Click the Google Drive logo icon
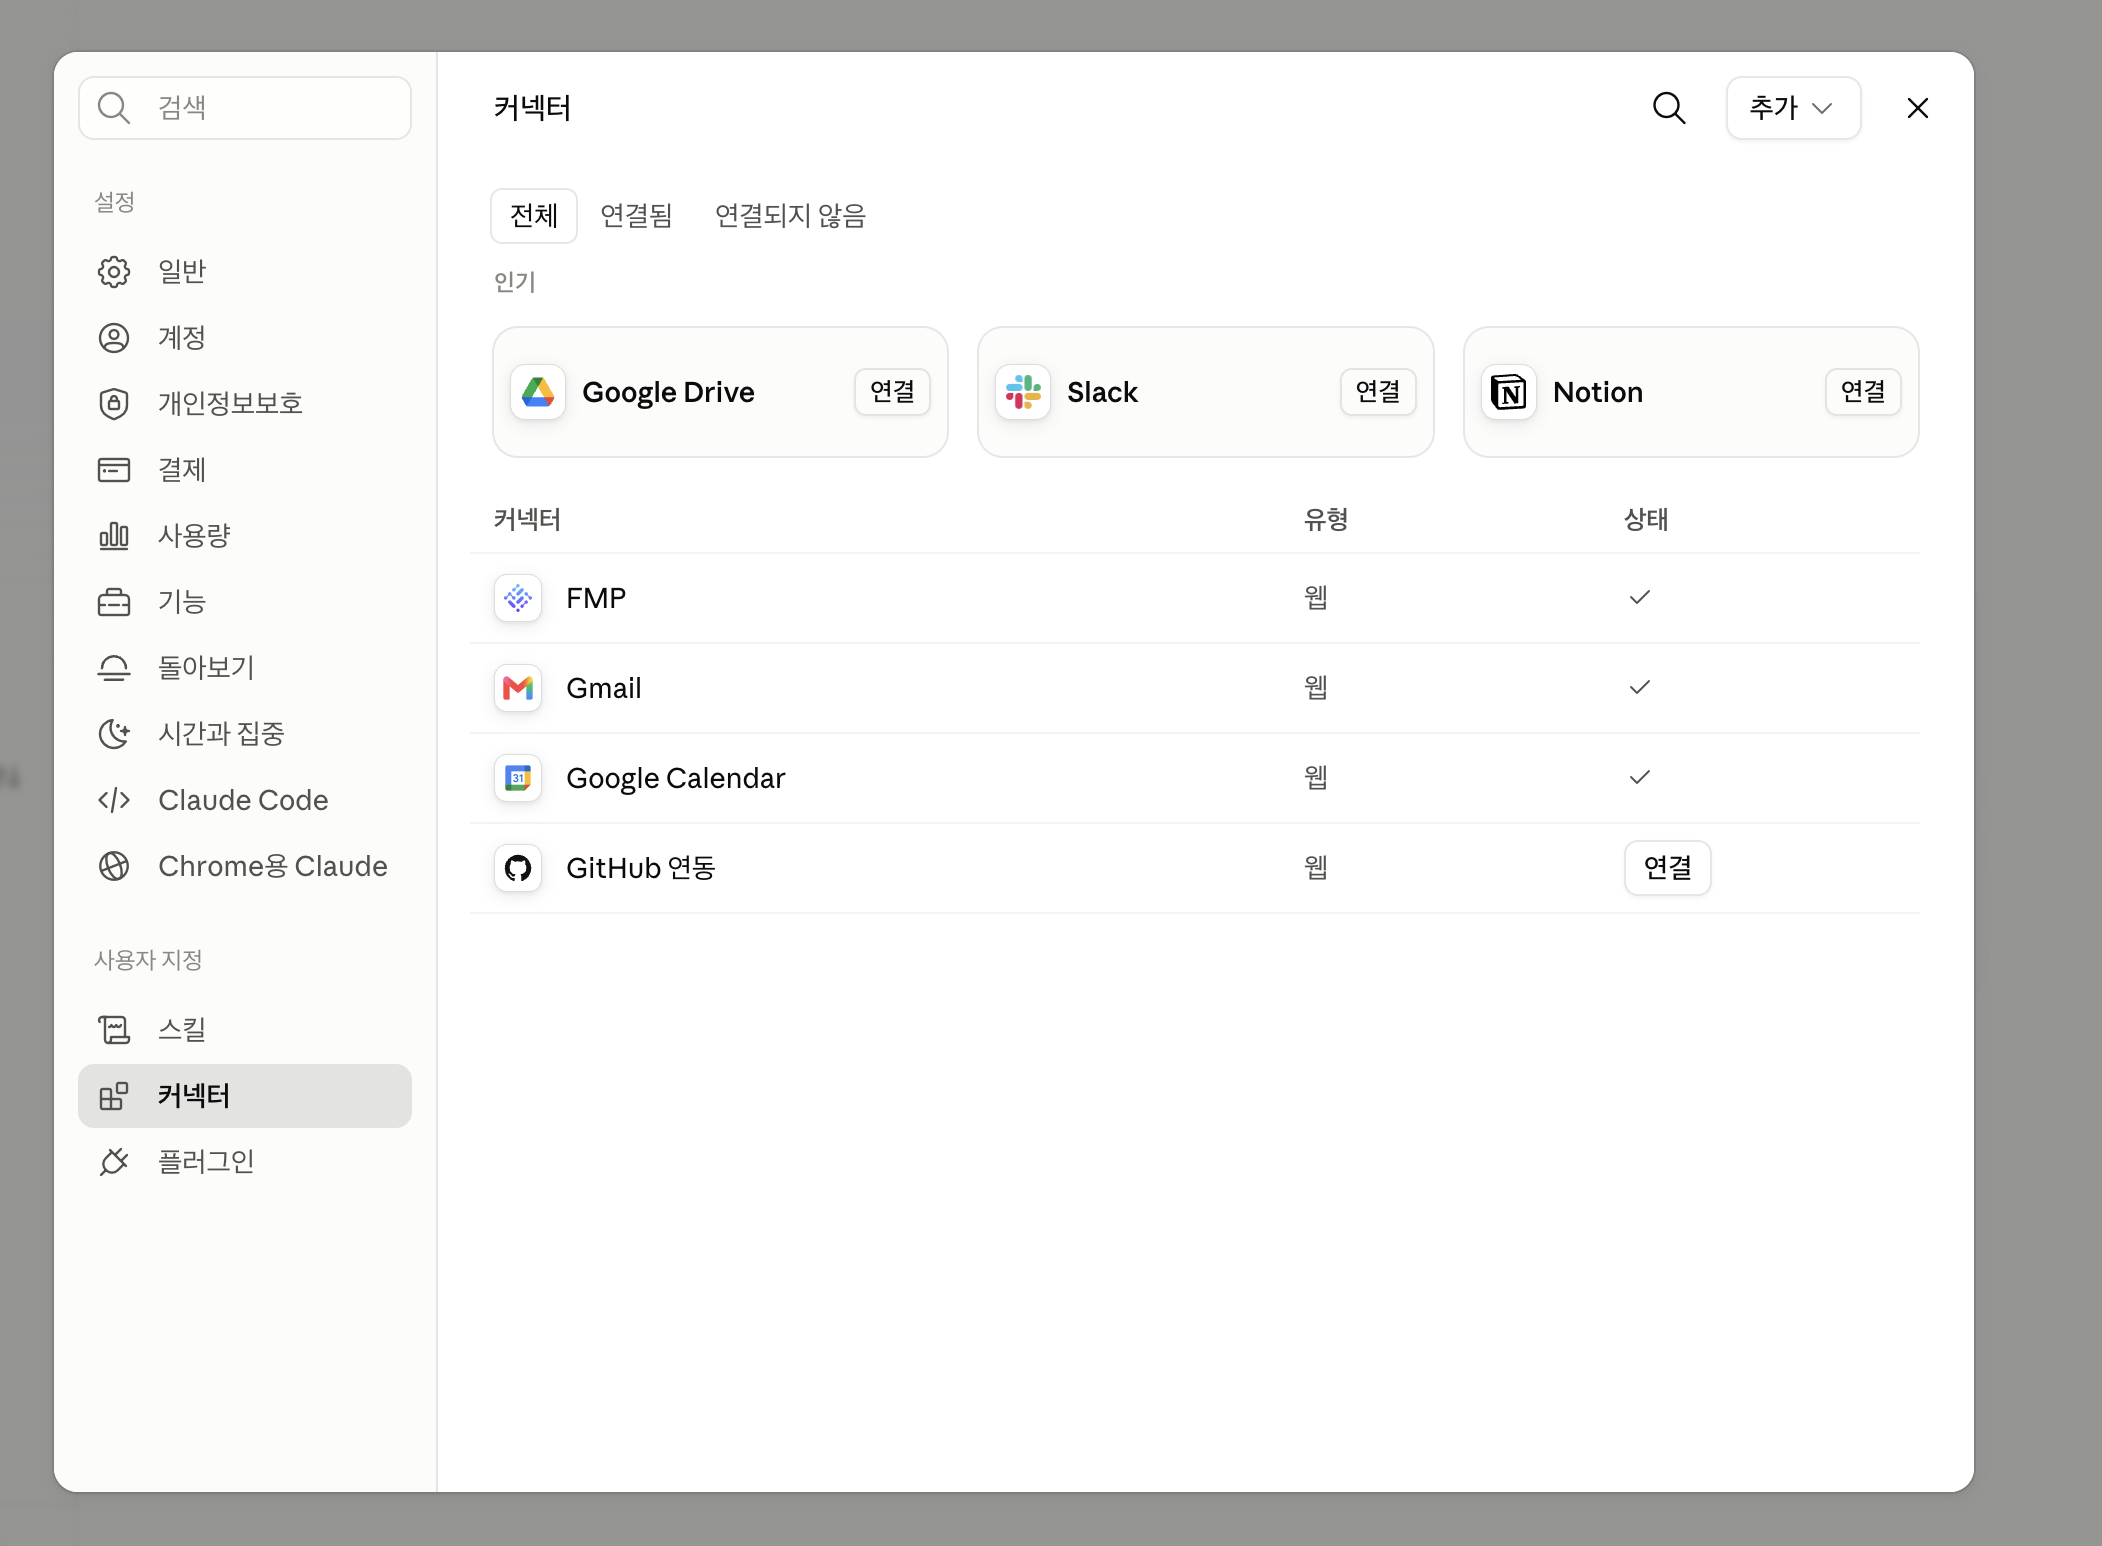 (x=538, y=392)
